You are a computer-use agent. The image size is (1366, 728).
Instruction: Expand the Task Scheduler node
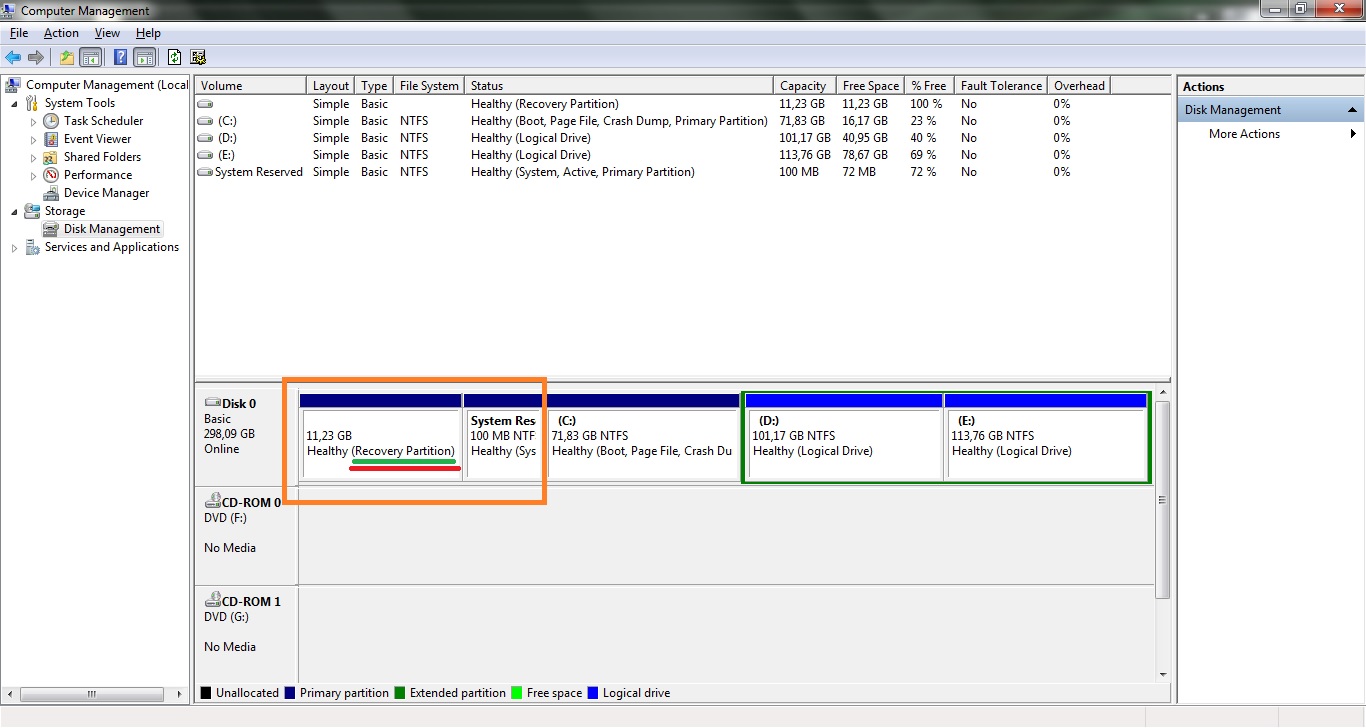[x=33, y=121]
